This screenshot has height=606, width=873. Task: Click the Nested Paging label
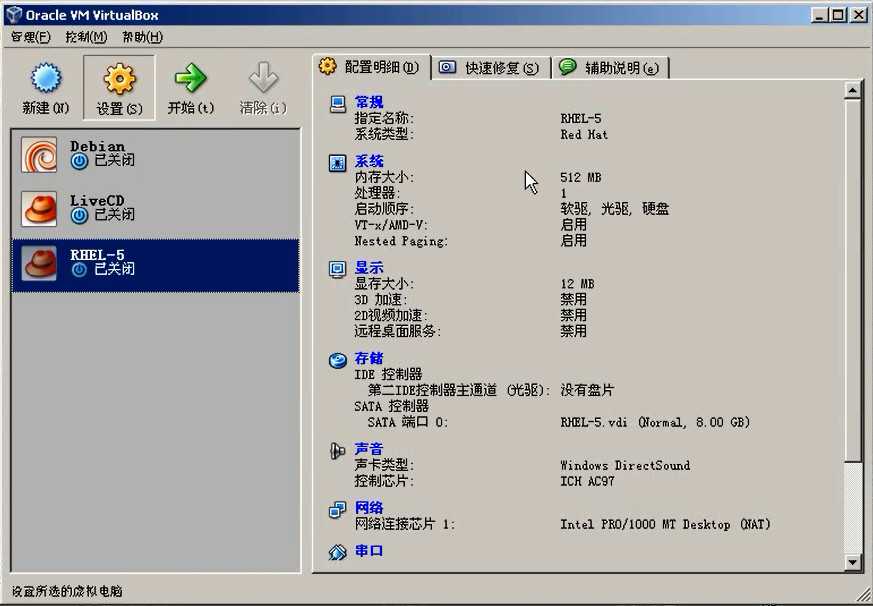pos(401,242)
